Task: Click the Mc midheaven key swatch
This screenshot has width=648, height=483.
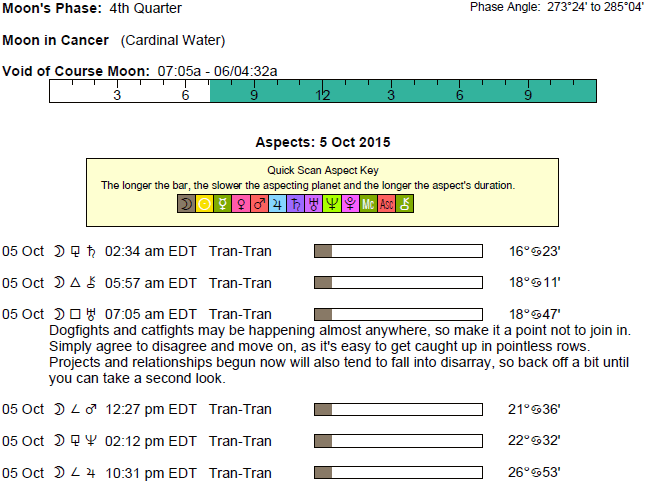Action: tap(368, 204)
